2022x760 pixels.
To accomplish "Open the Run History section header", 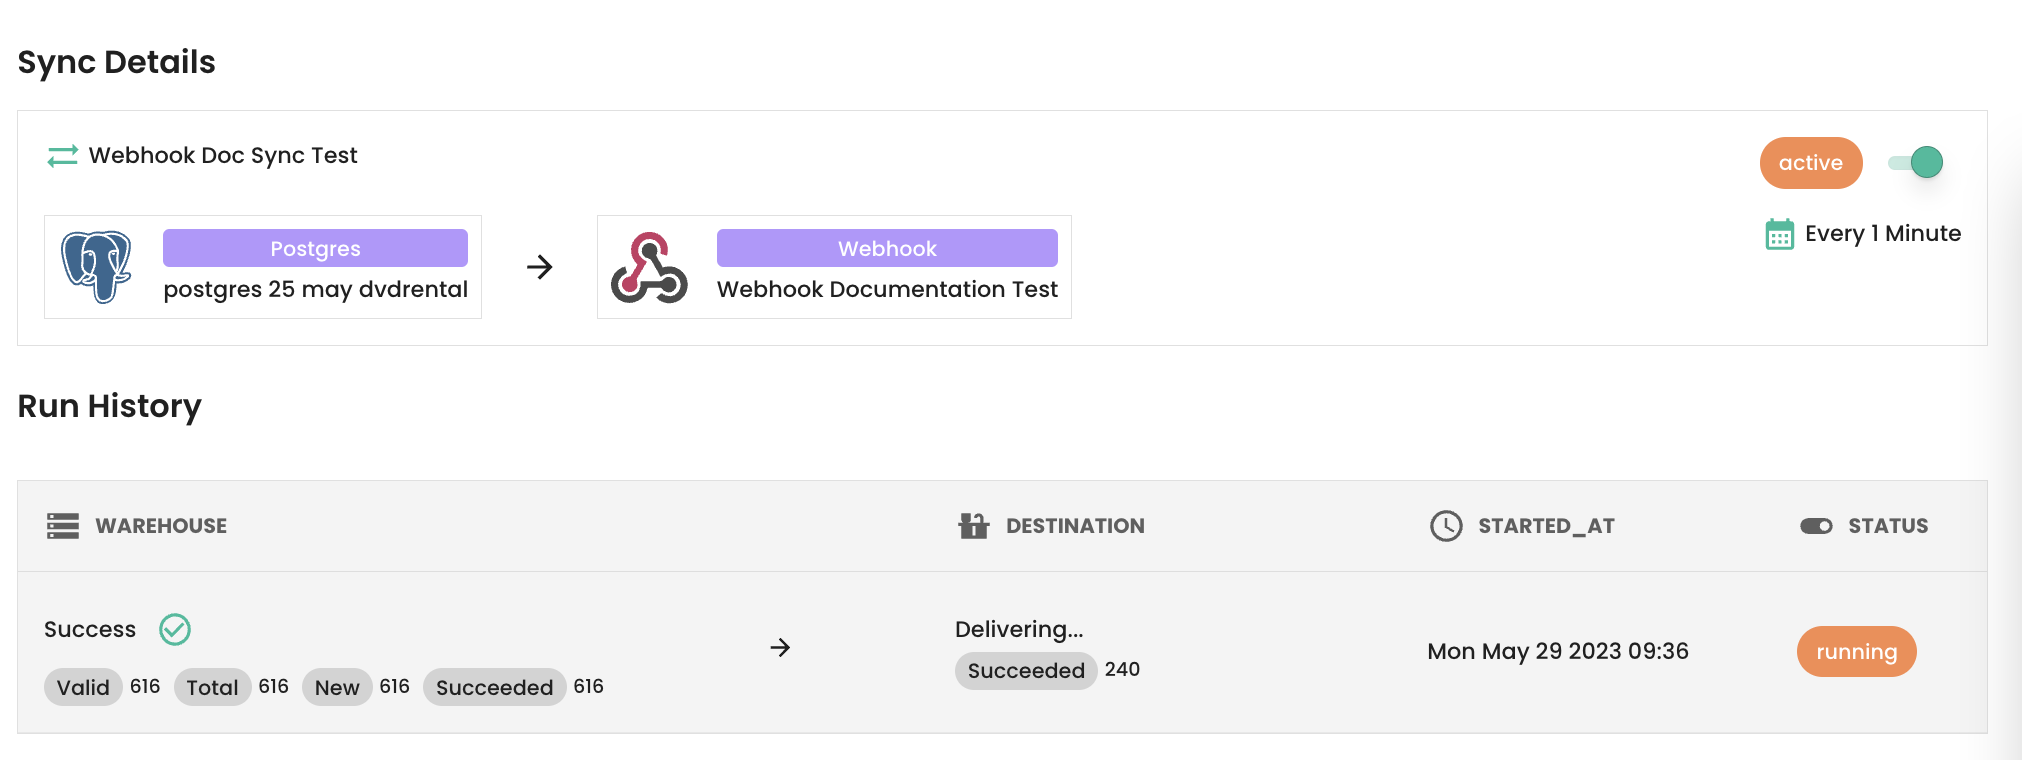I will (x=109, y=406).
